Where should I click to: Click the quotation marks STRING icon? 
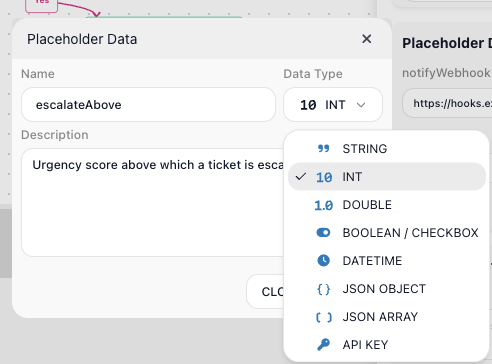323,149
